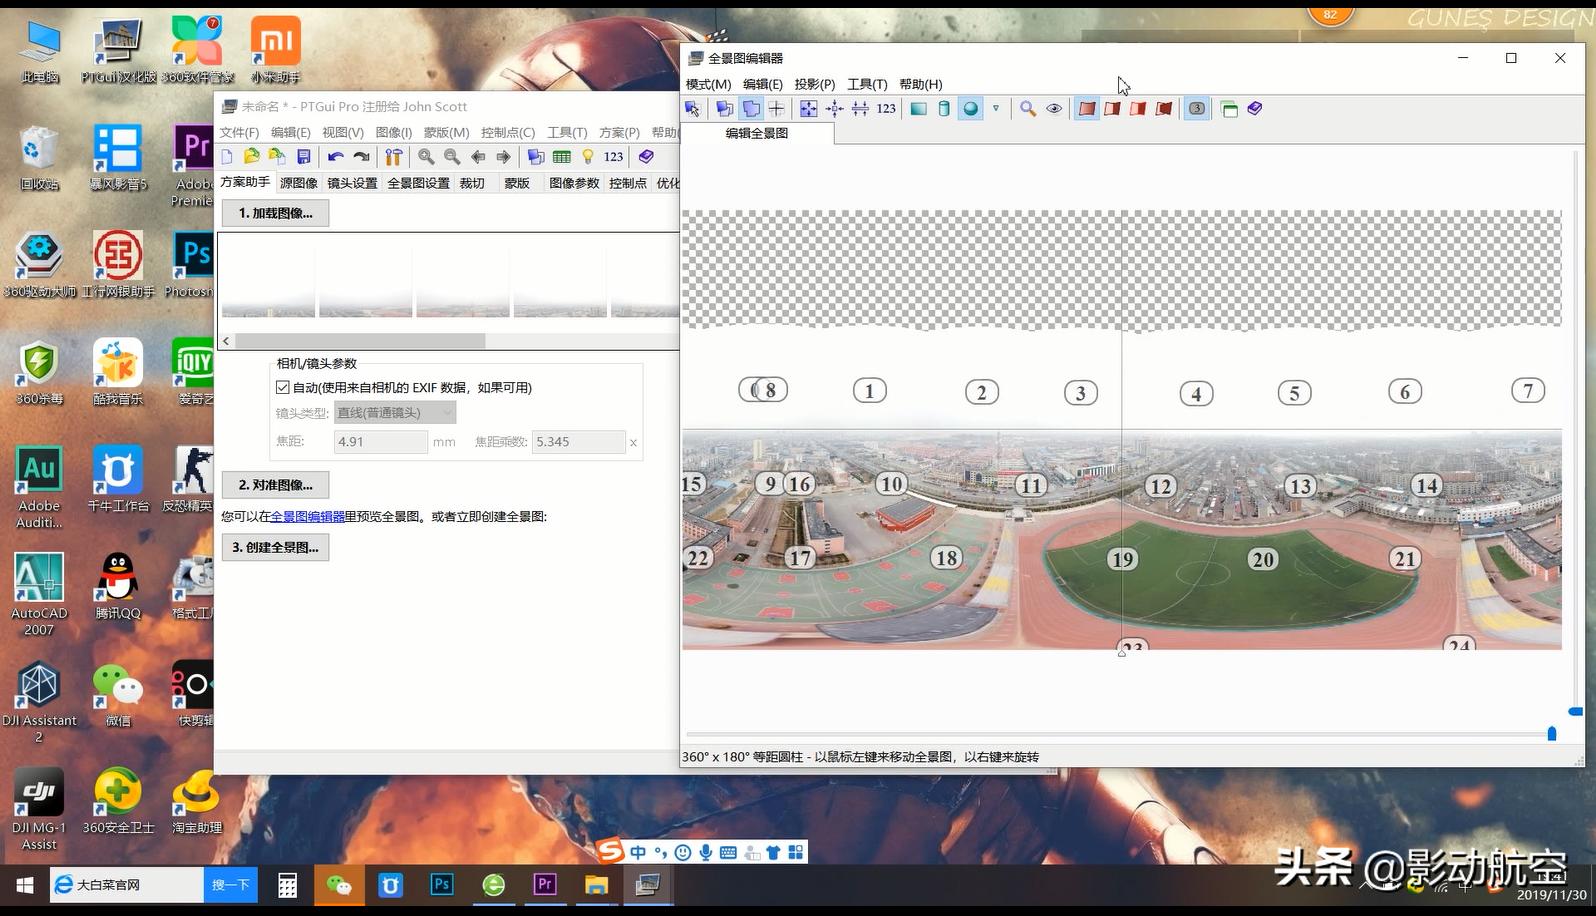1596x916 pixels.
Task: Click the undo arrow in PTGui toolbar
Action: [335, 157]
